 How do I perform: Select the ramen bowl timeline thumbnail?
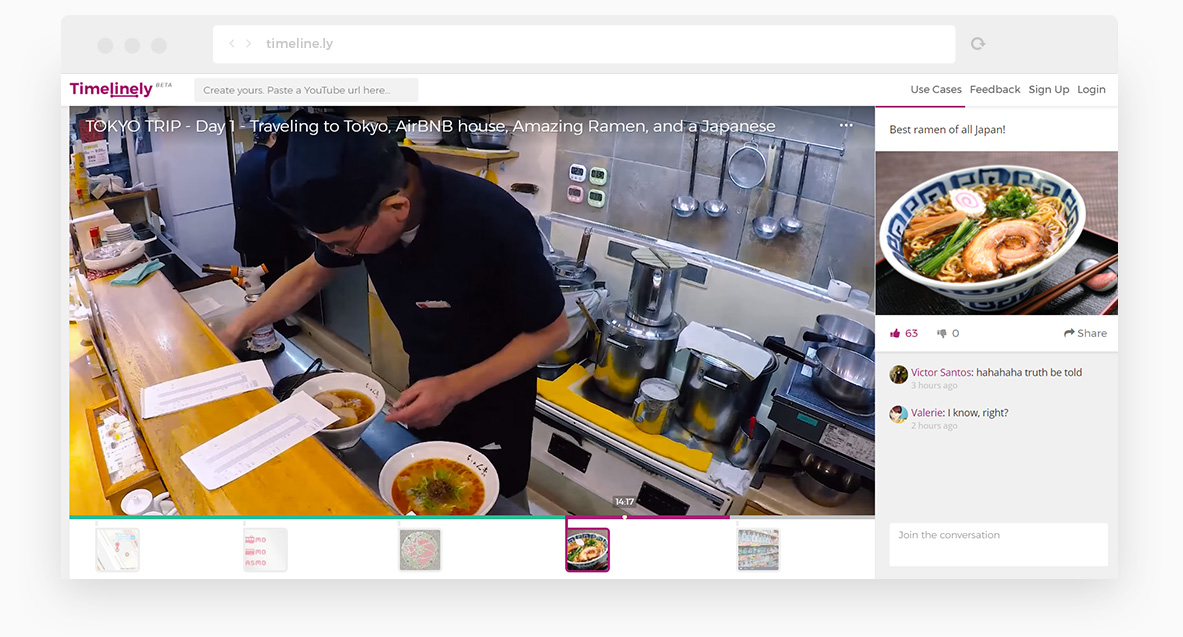pyautogui.click(x=587, y=550)
